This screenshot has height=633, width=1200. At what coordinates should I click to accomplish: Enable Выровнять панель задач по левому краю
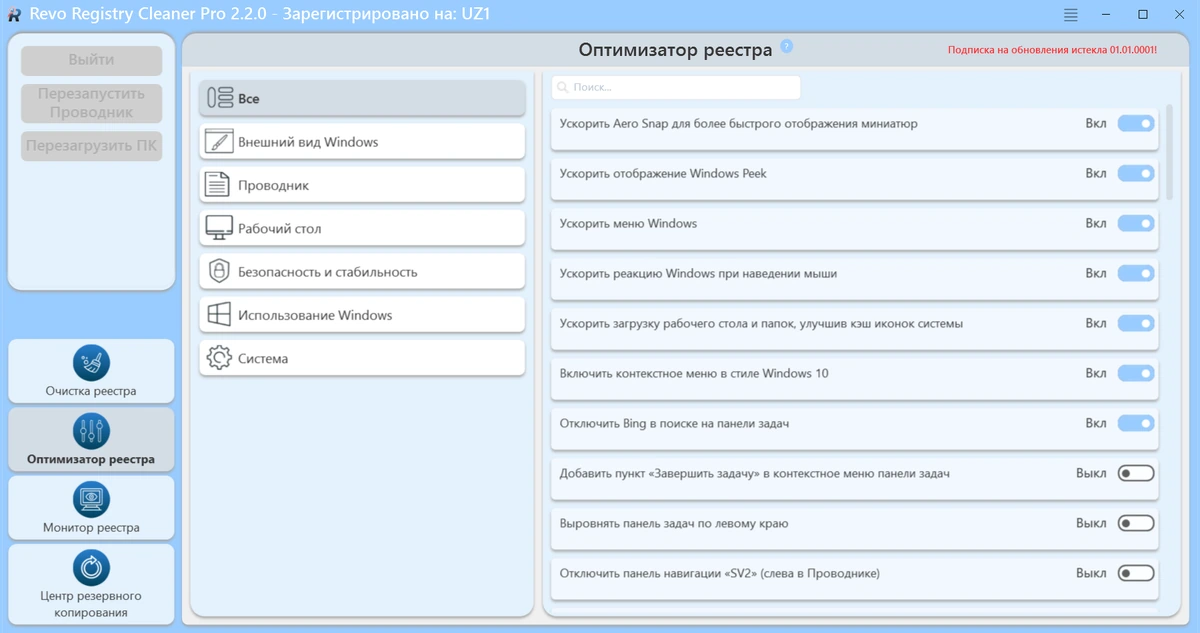coord(1136,523)
